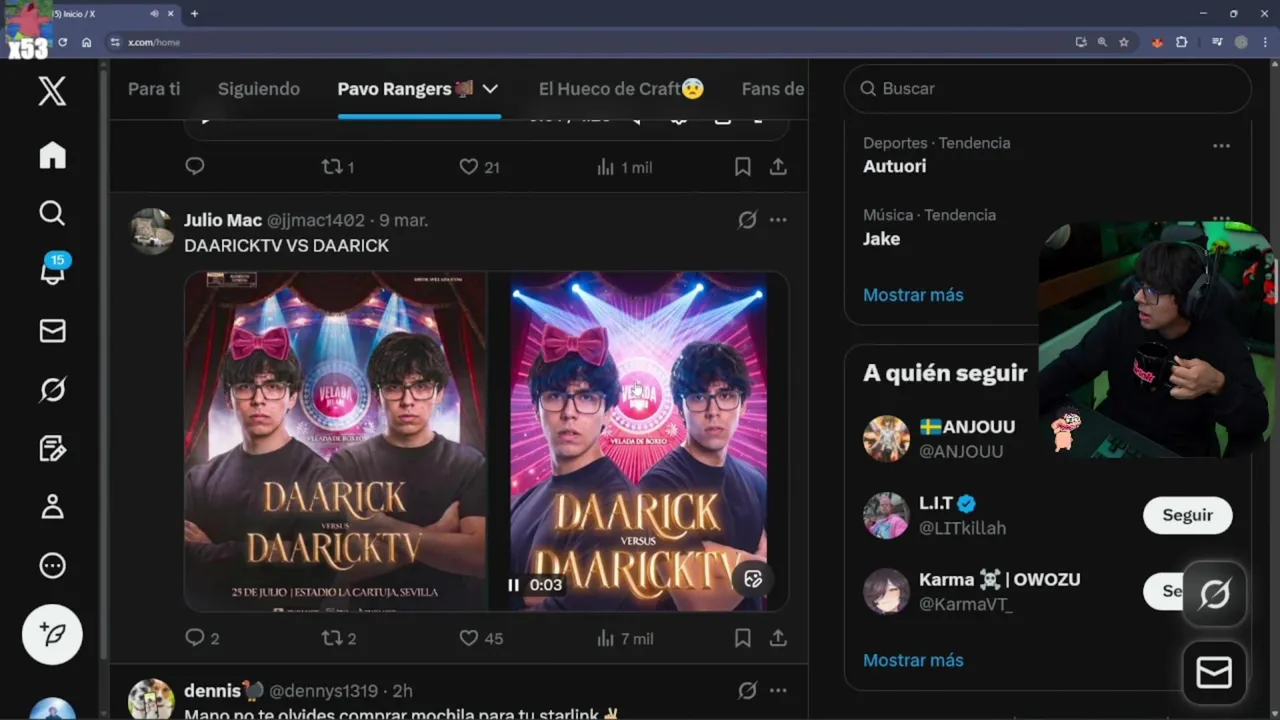Click the Buscar search field
Screen dimensions: 1280x720
coord(1048,89)
